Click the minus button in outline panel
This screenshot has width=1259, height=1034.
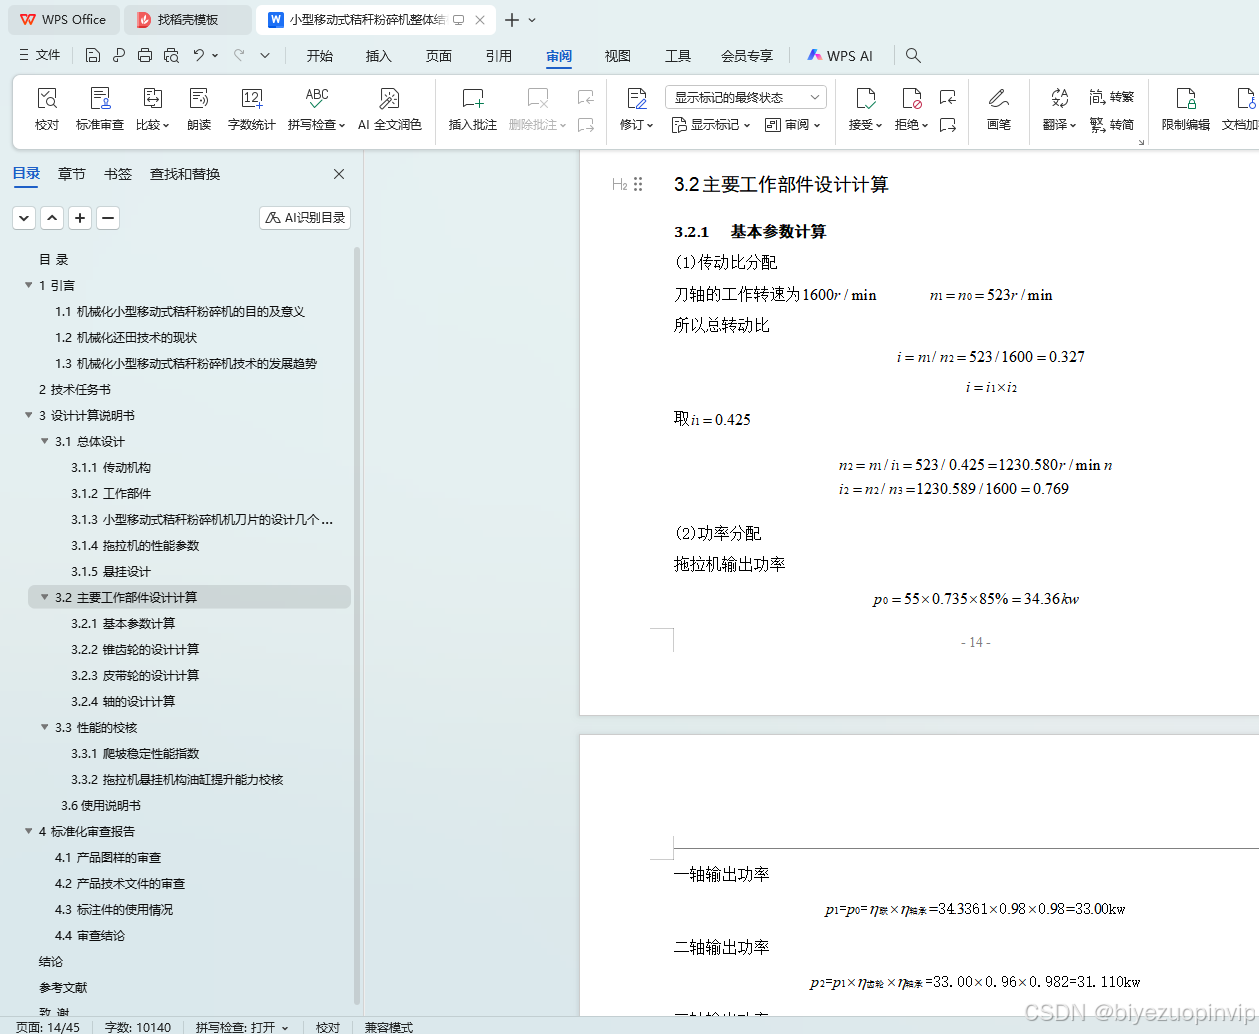coord(108,217)
